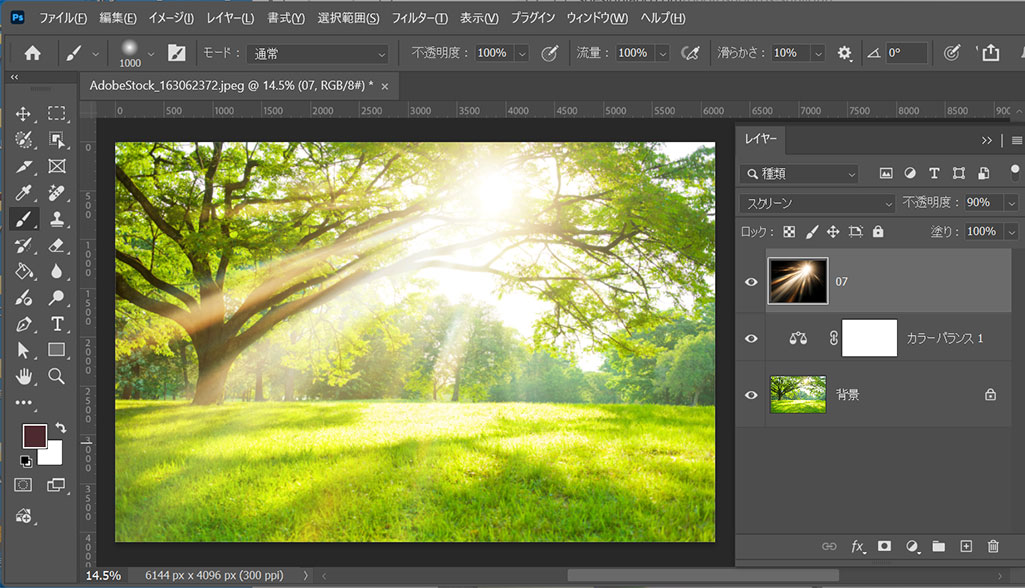
Task: Click the add layer mask icon
Action: pyautogui.click(x=884, y=546)
